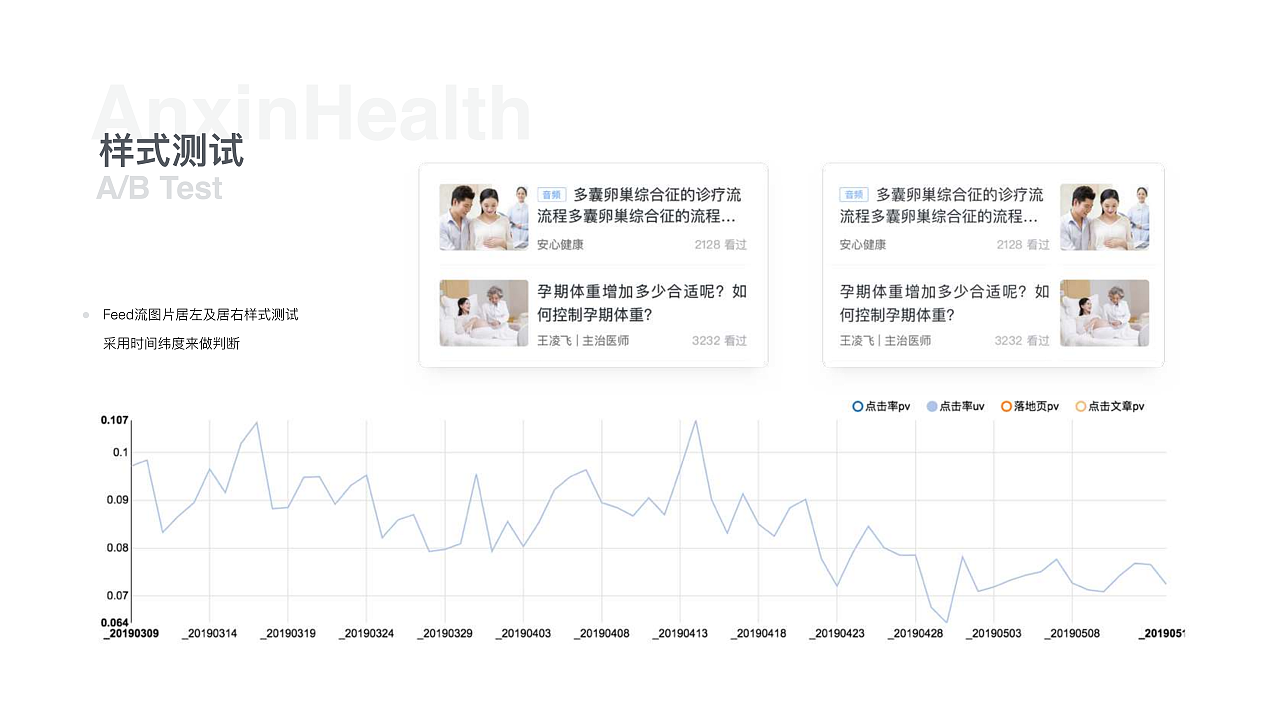Click the _20190428 x-axis date label
Viewport: 1280px width, 720px height.
pyautogui.click(x=916, y=633)
